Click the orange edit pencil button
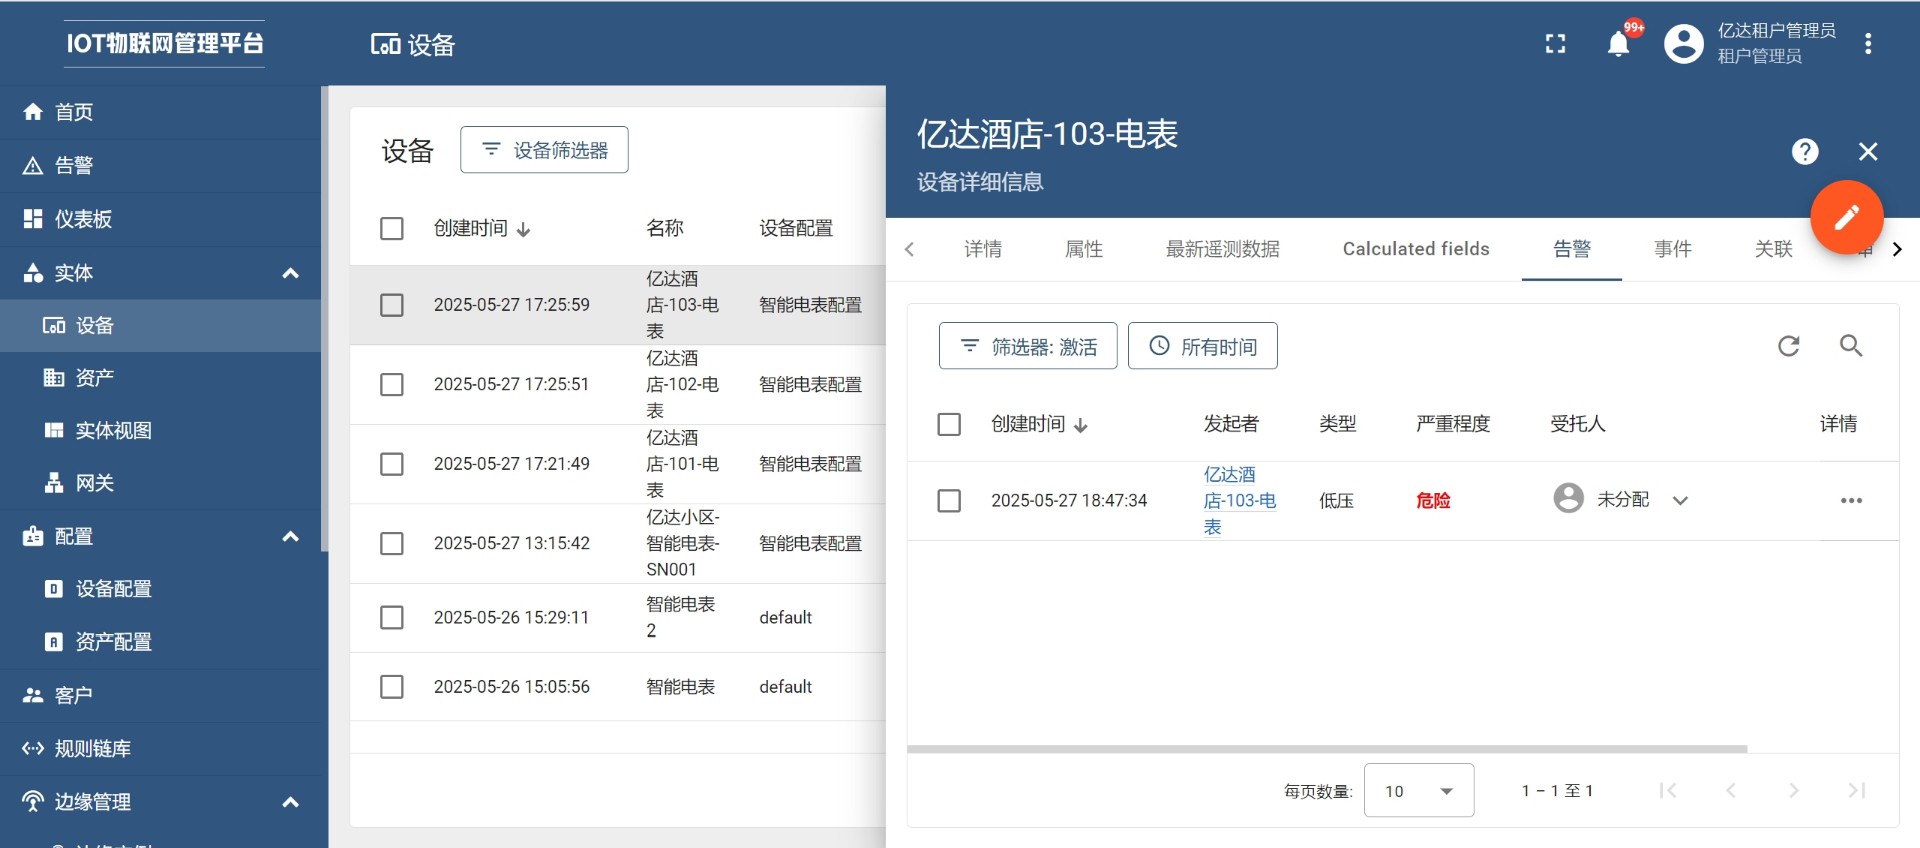Viewport: 1920px width, 848px height. [x=1846, y=217]
